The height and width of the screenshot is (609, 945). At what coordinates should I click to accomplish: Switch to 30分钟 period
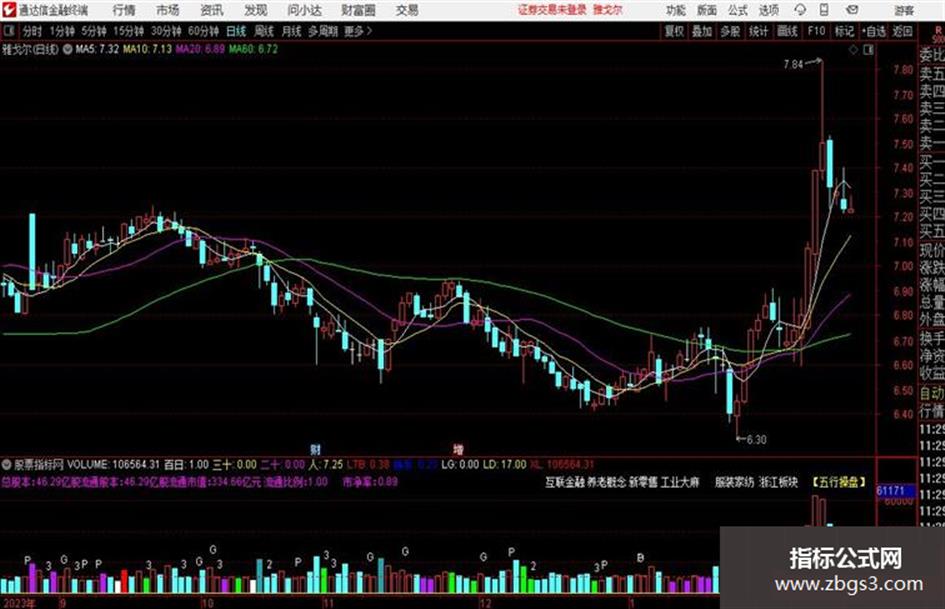166,31
